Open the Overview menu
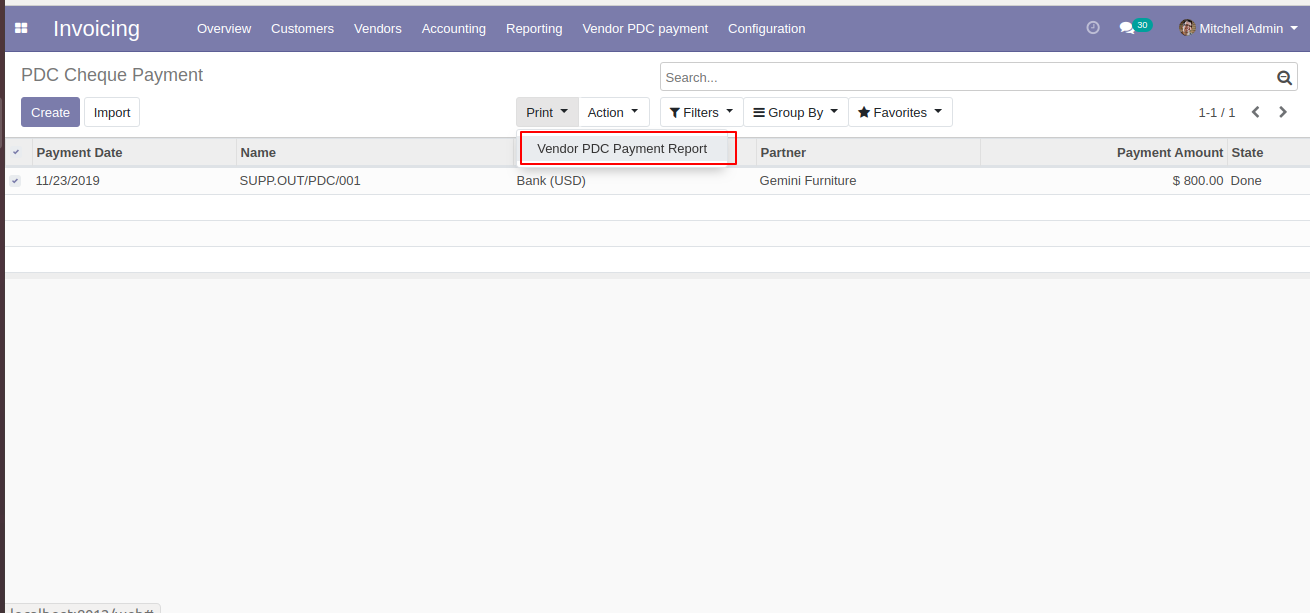The image size is (1310, 613). tap(224, 28)
